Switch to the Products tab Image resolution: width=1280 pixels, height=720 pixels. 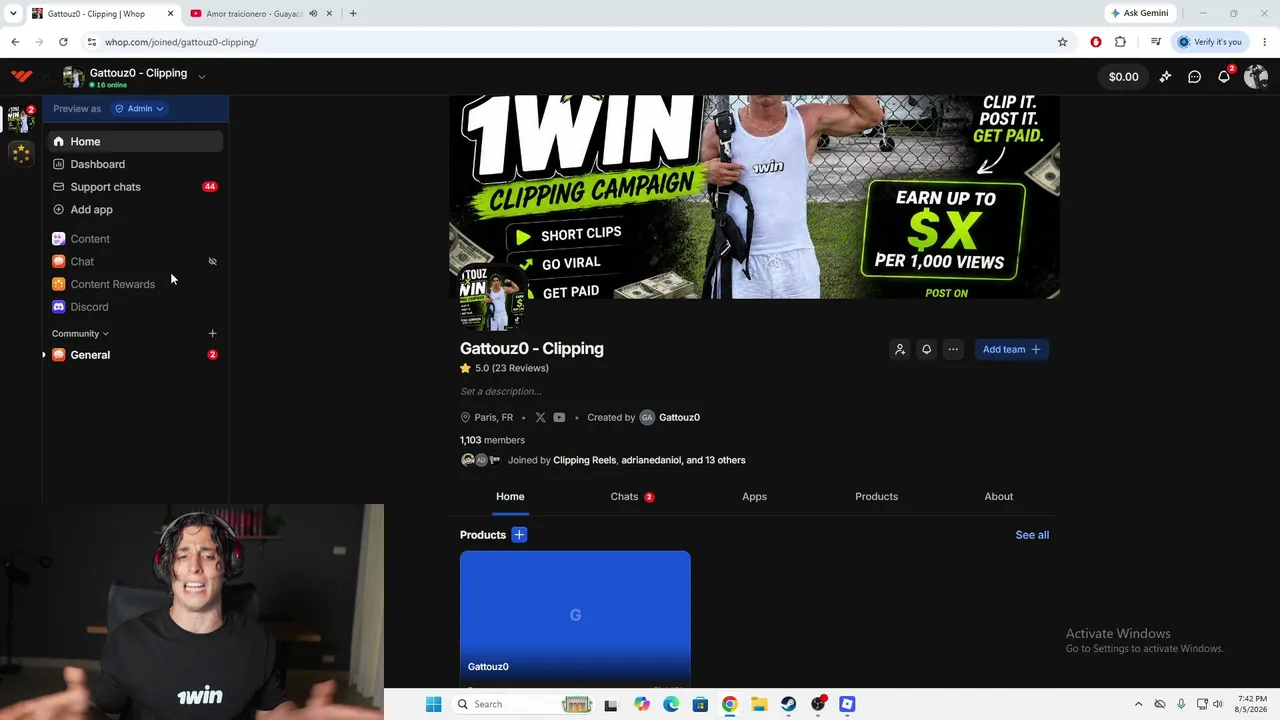click(876, 497)
